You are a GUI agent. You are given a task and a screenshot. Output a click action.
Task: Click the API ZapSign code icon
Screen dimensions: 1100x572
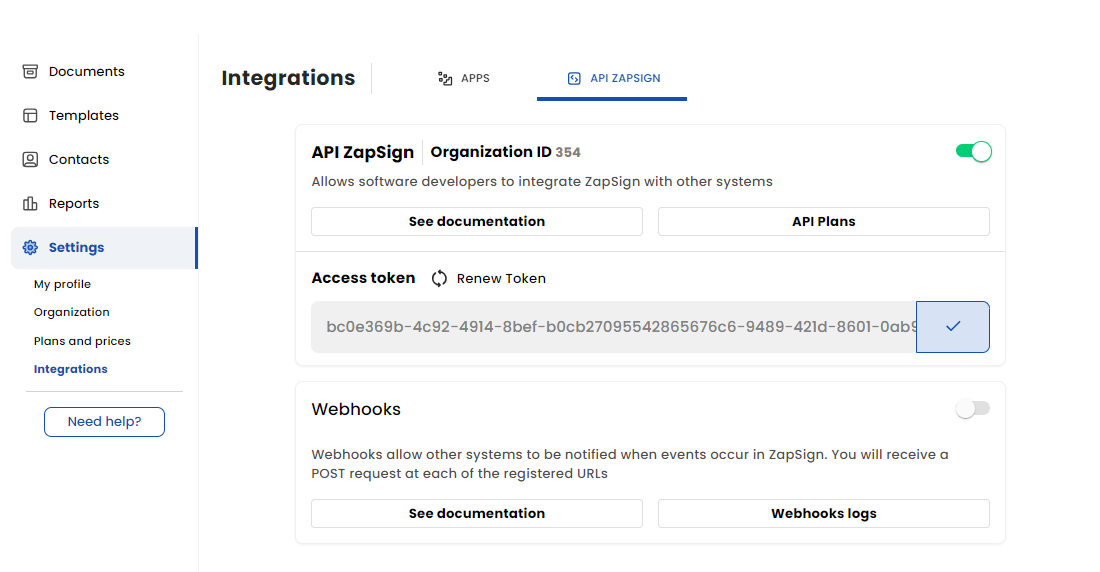click(x=574, y=78)
